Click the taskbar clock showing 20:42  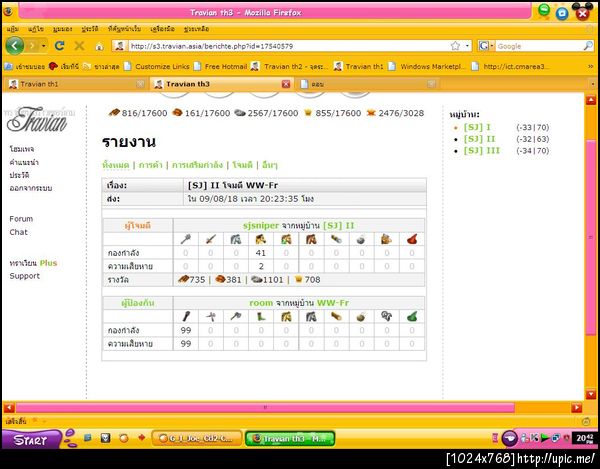tap(585, 438)
